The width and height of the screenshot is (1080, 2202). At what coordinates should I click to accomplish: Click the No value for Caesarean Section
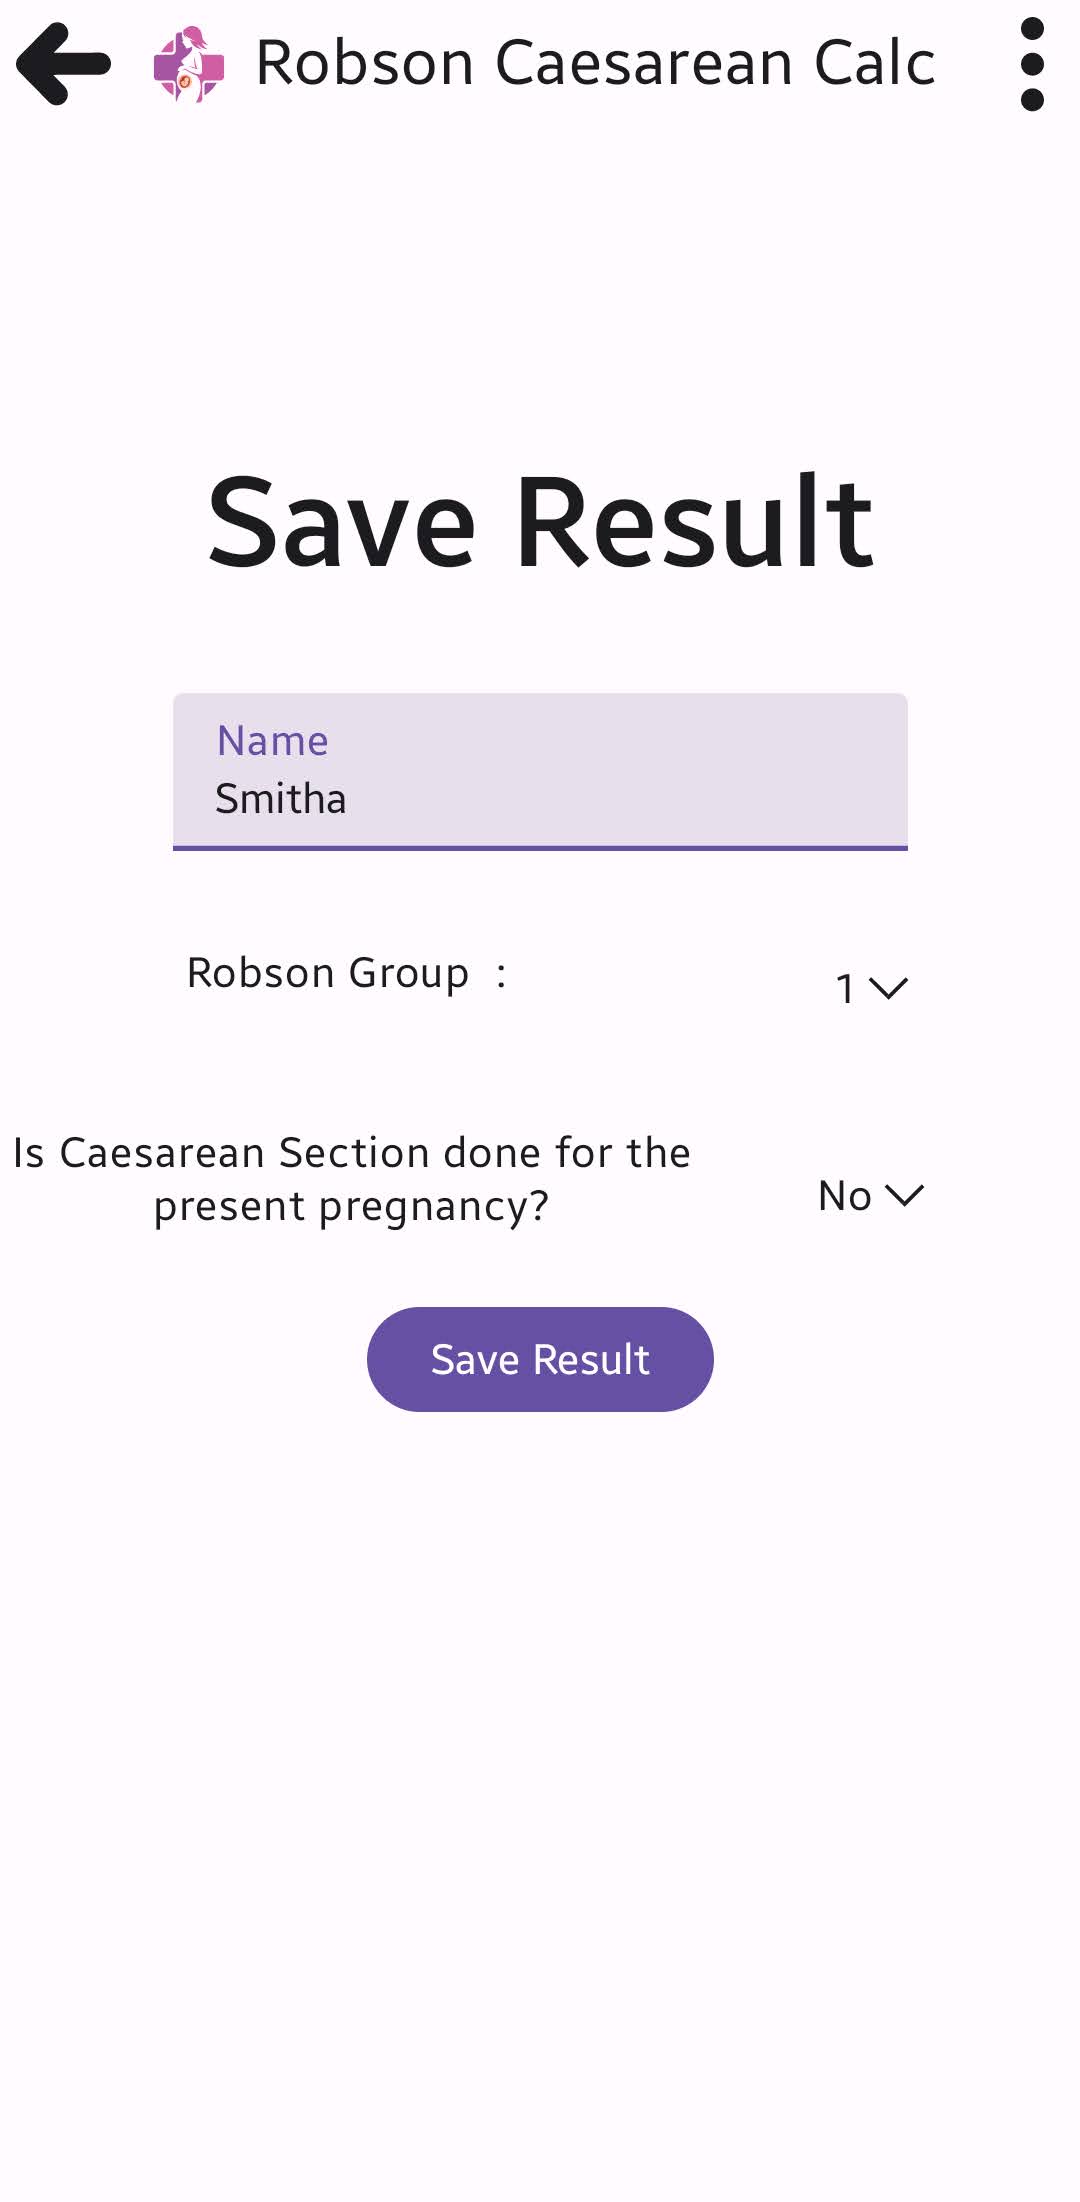(x=845, y=1196)
